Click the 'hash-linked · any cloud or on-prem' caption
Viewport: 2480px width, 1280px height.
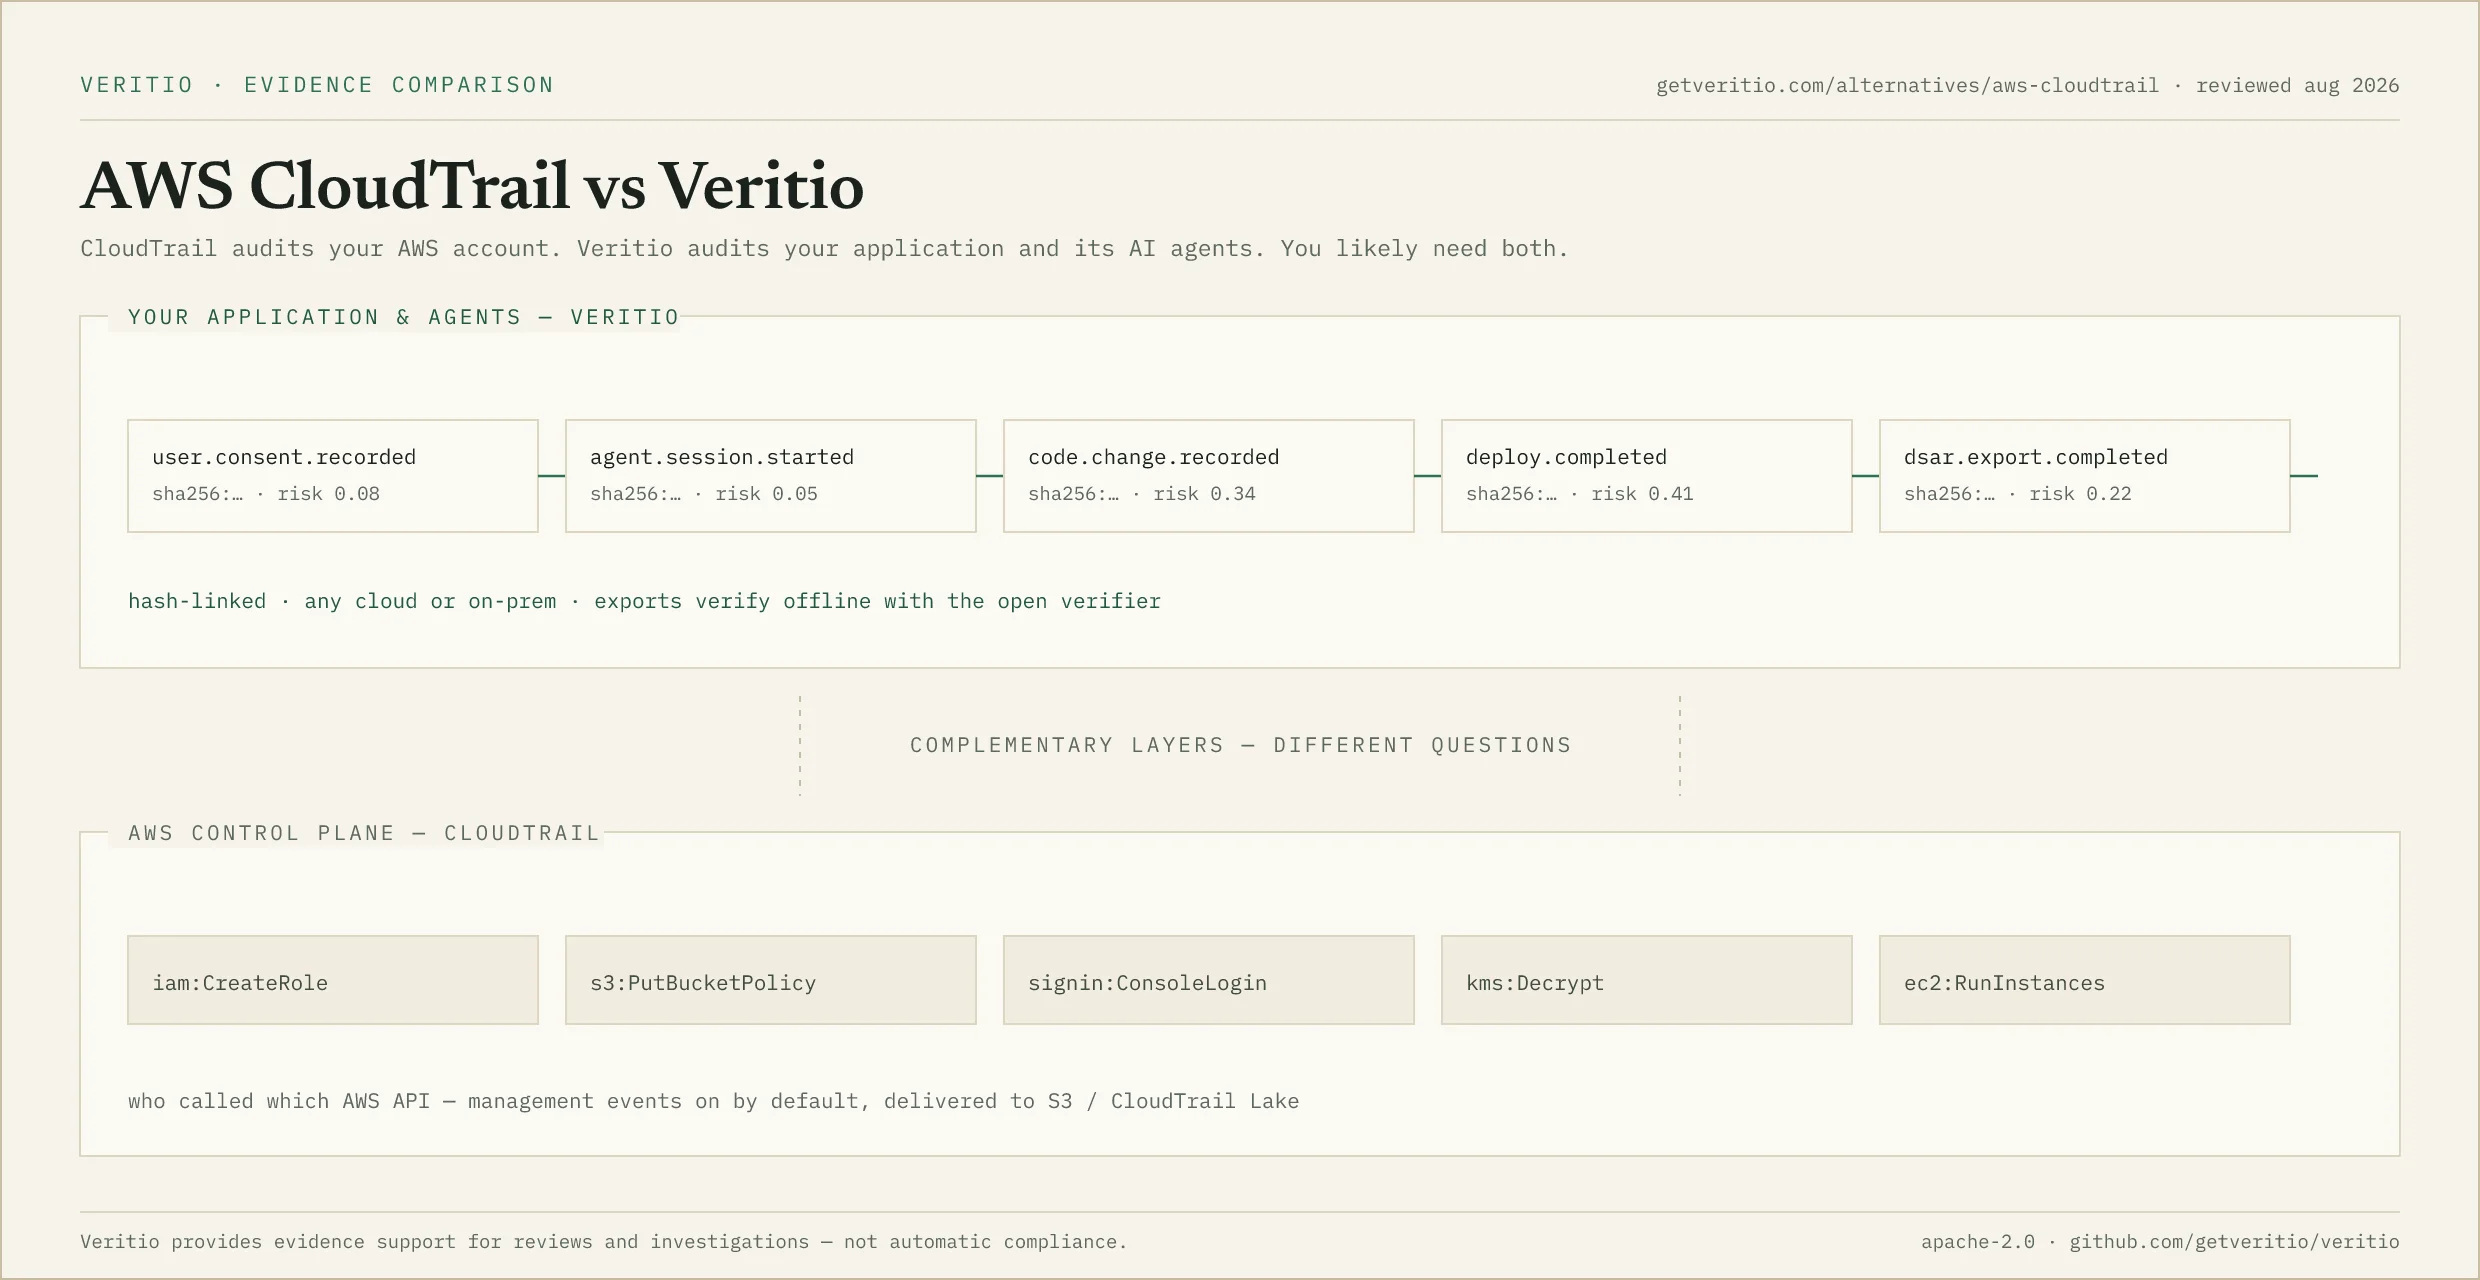(x=342, y=601)
